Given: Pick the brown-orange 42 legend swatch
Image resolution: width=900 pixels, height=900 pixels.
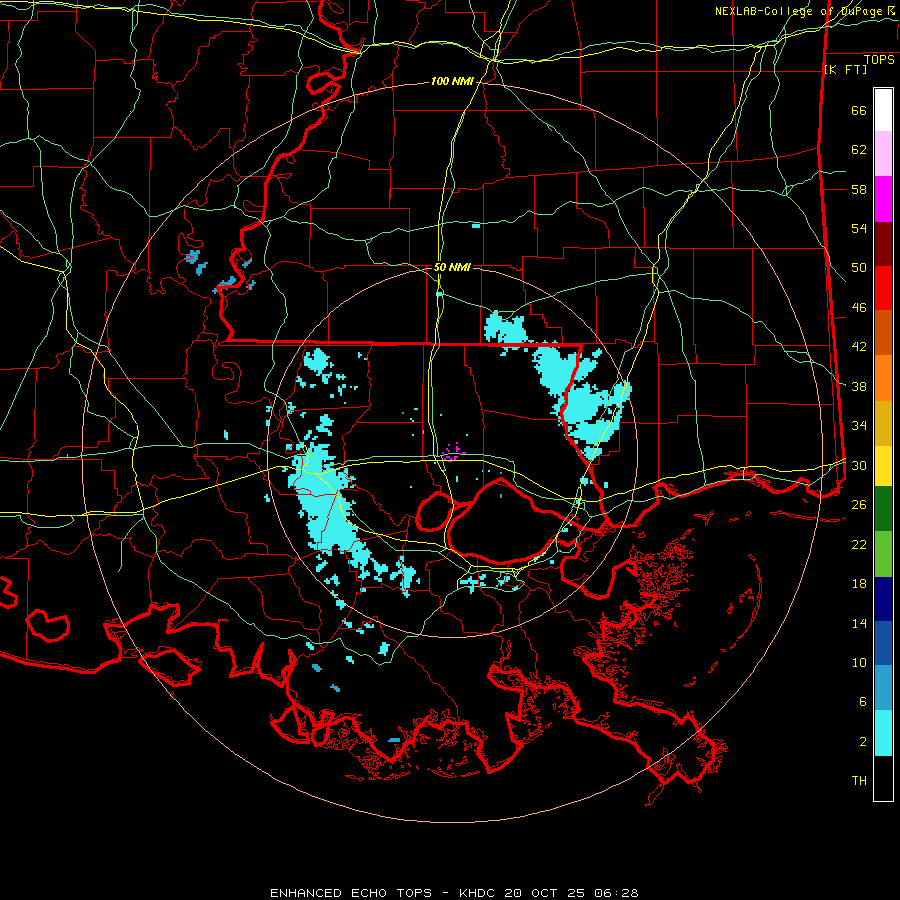Looking at the screenshot, I should [883, 333].
